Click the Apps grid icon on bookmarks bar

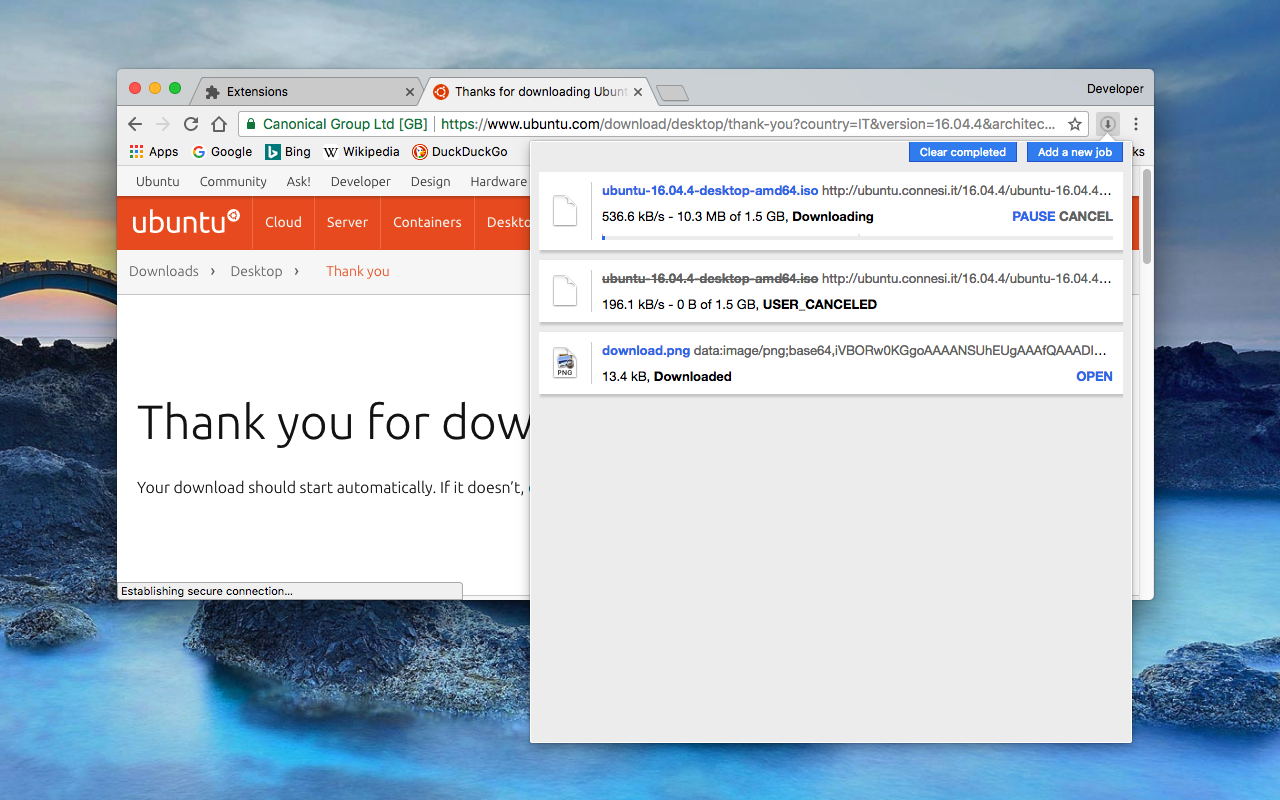click(x=137, y=151)
